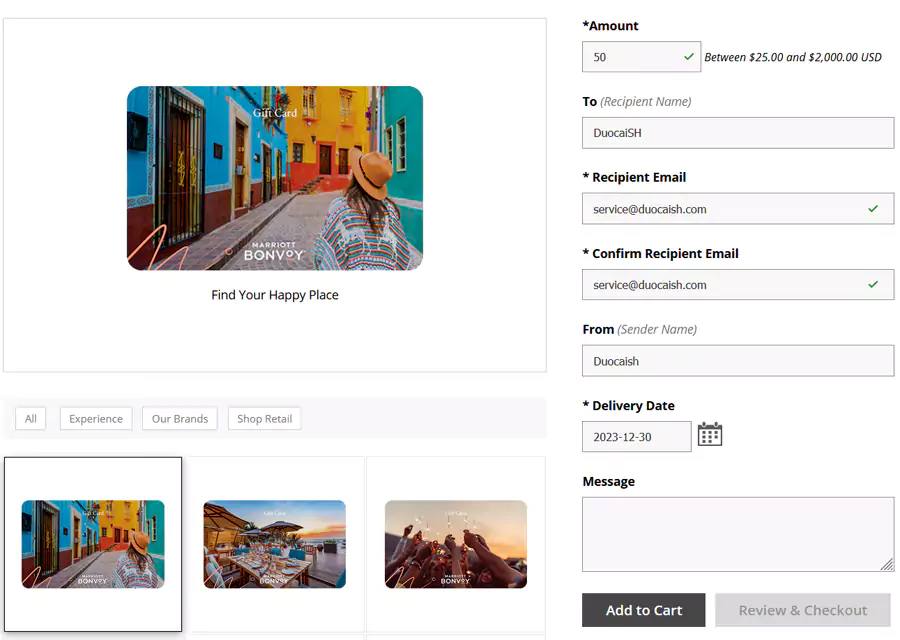Click the green checkmark in Amount field

688,57
